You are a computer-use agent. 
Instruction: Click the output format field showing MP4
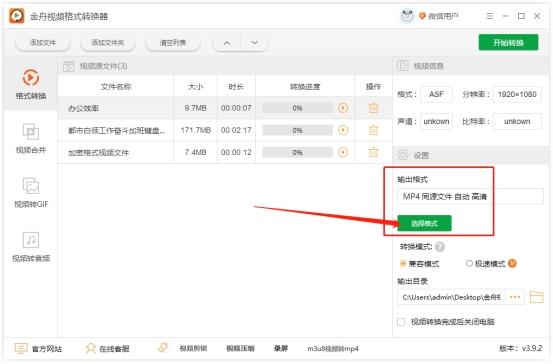tap(470, 196)
